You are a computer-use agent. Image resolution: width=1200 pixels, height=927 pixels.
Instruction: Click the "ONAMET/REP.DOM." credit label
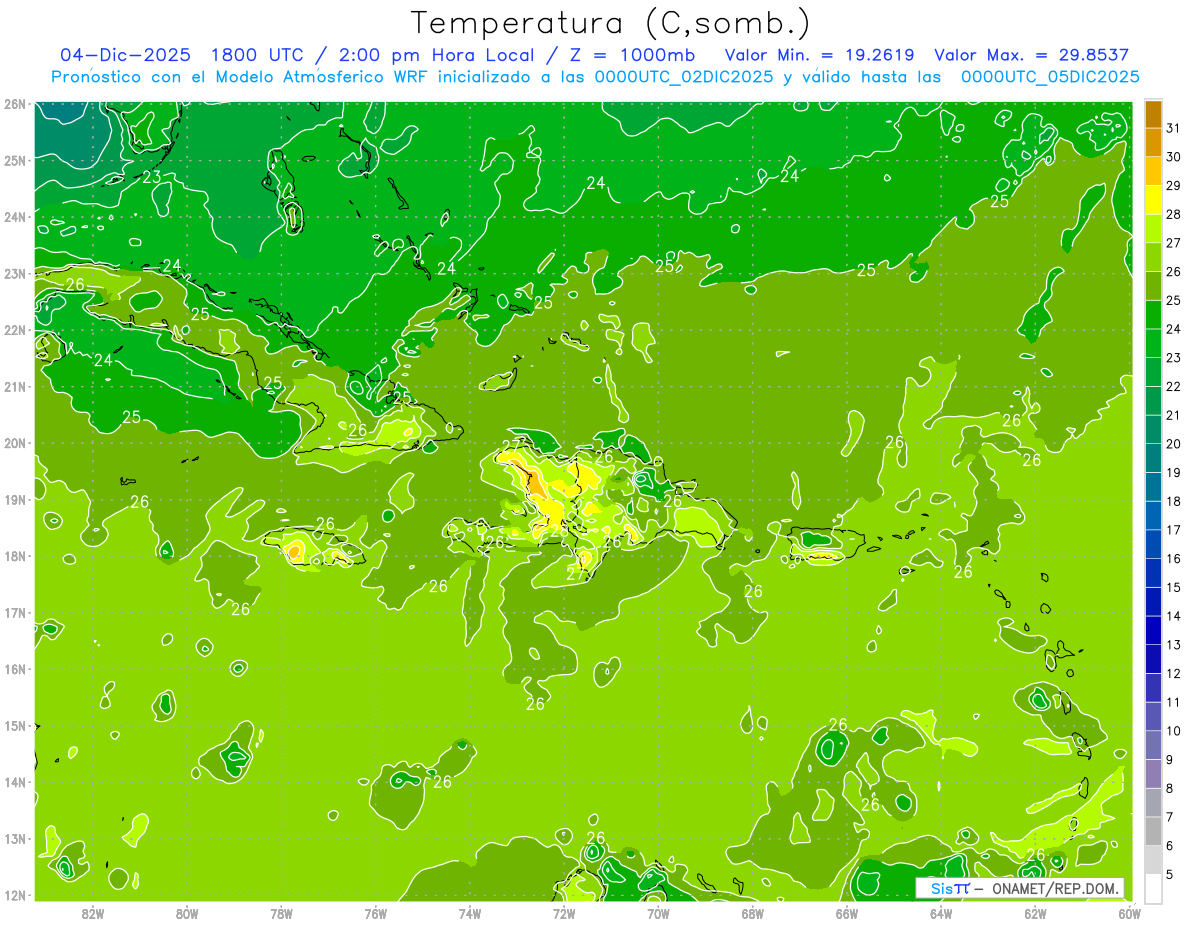(1054, 888)
